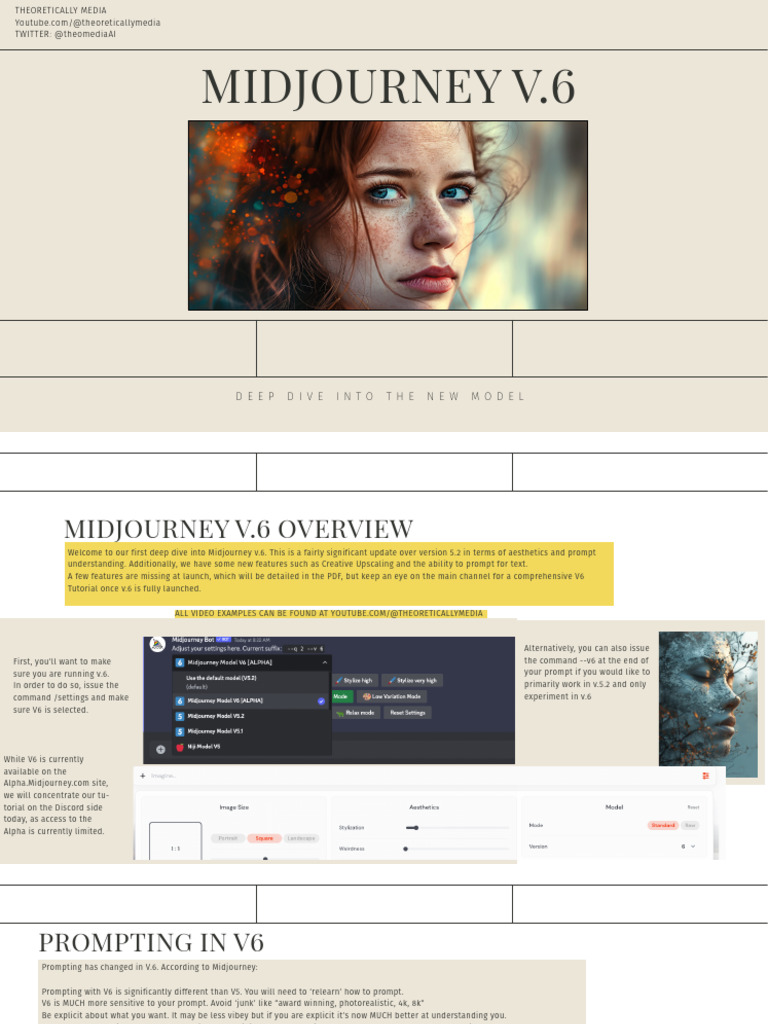Click the Relax mode button

(355, 712)
